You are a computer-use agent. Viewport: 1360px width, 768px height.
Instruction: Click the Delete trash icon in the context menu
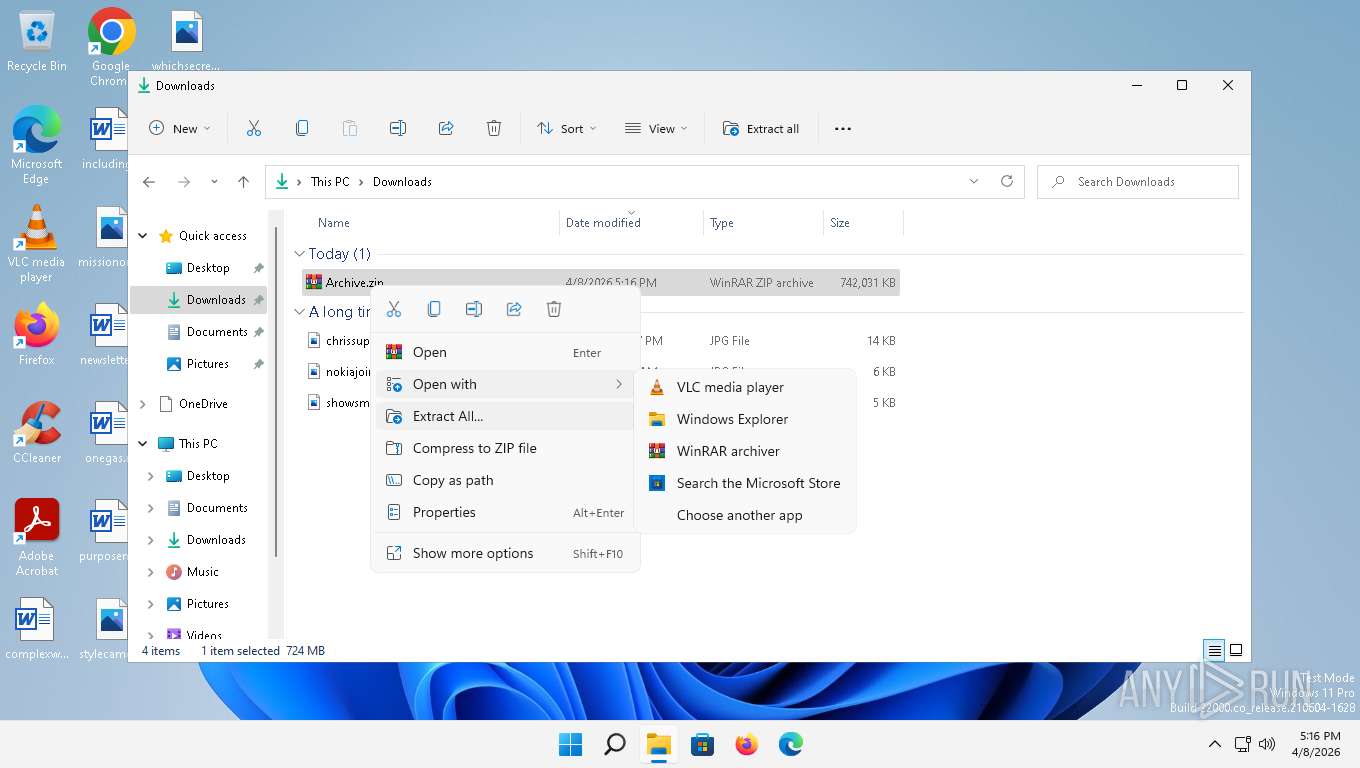(554, 309)
